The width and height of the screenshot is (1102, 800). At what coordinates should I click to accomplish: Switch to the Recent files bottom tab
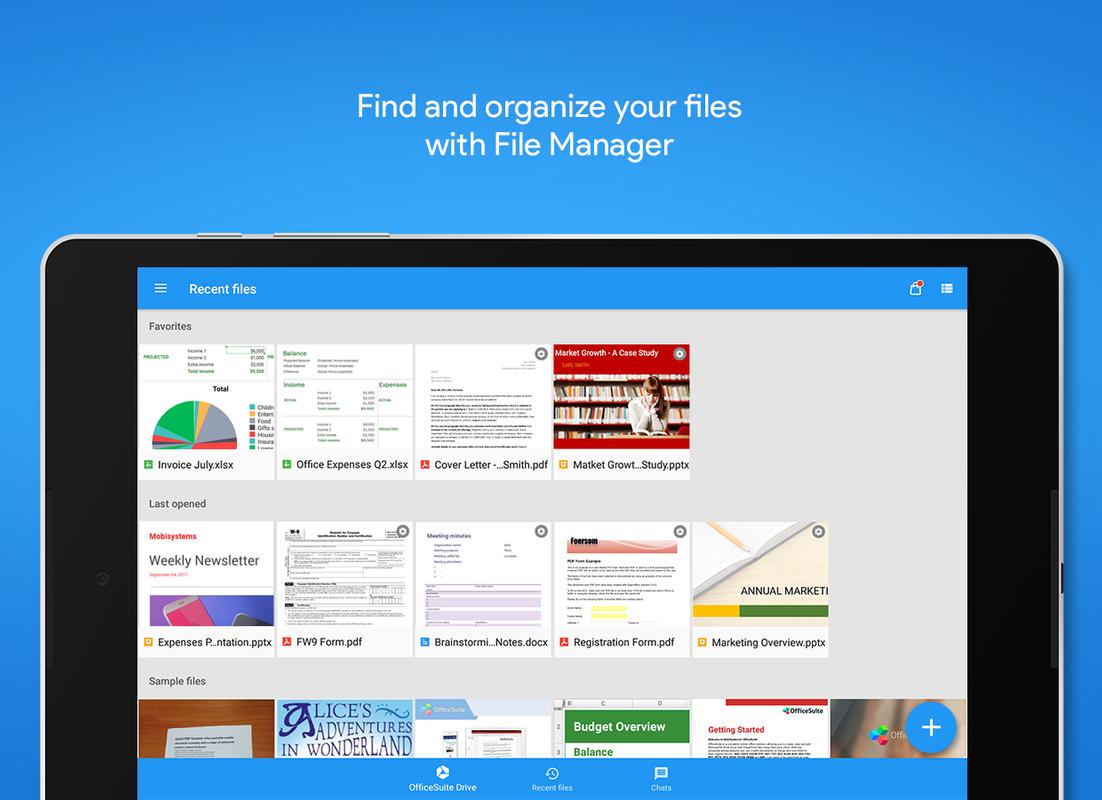pos(552,780)
